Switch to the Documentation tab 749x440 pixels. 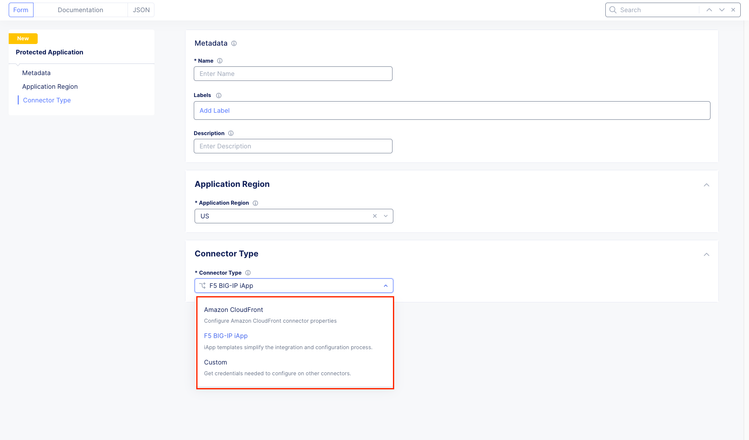(80, 10)
